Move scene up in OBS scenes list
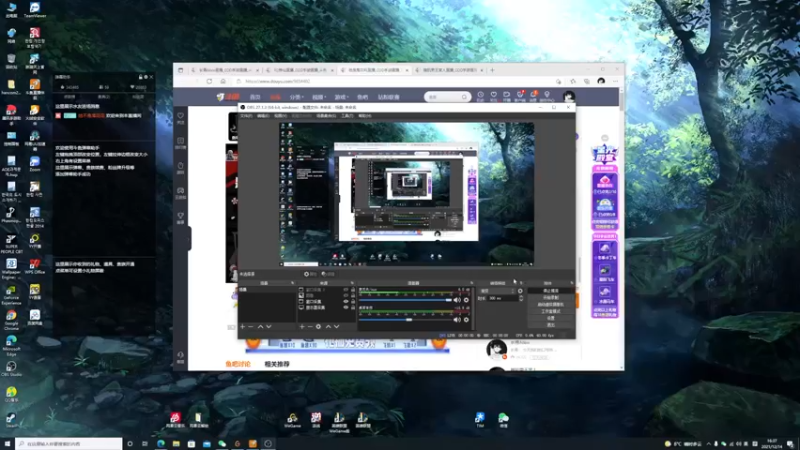Image resolution: width=800 pixels, height=450 pixels. (260, 327)
